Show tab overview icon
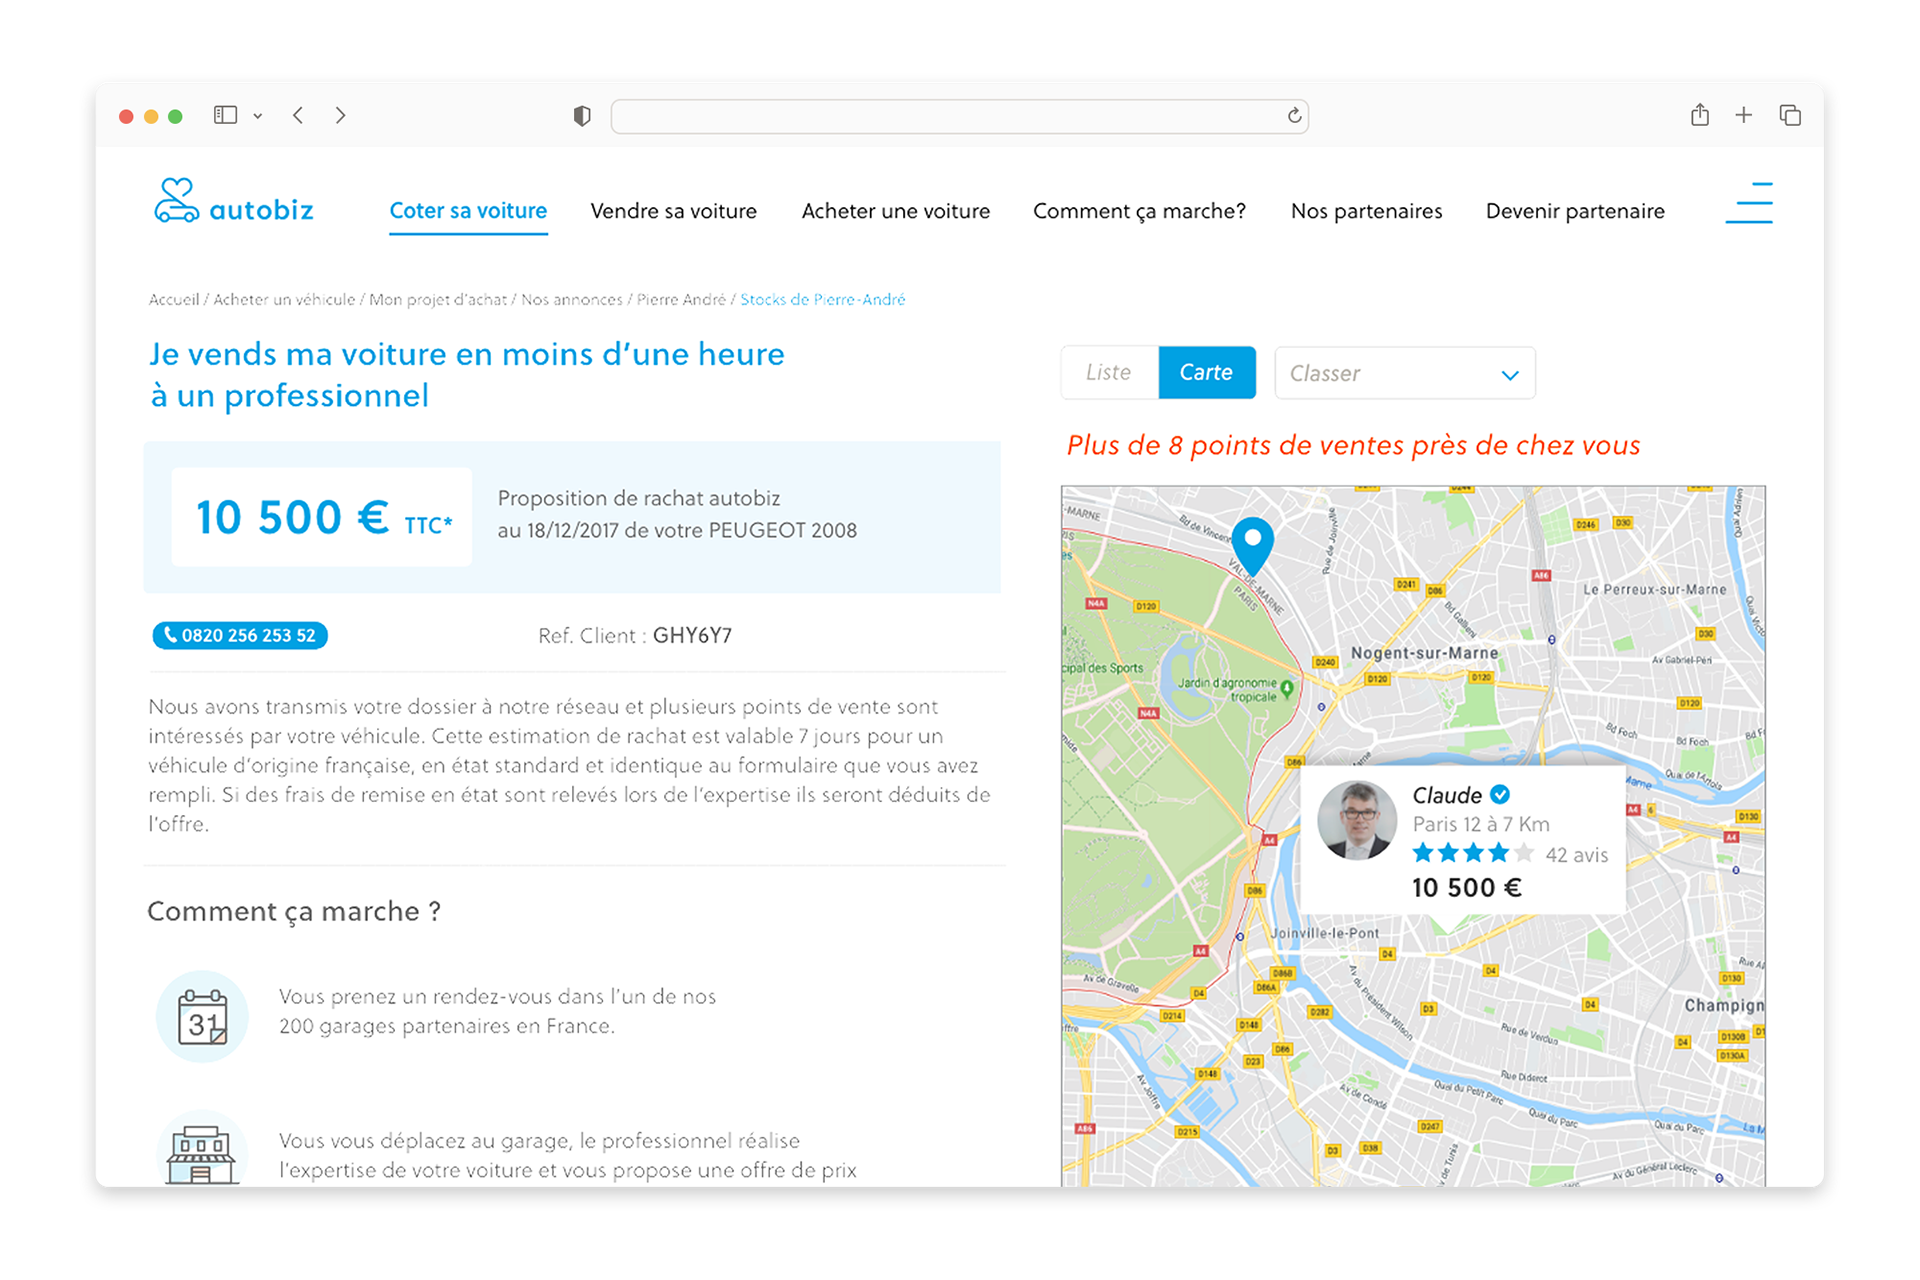This screenshot has height=1280, width=1920. coord(1790,115)
